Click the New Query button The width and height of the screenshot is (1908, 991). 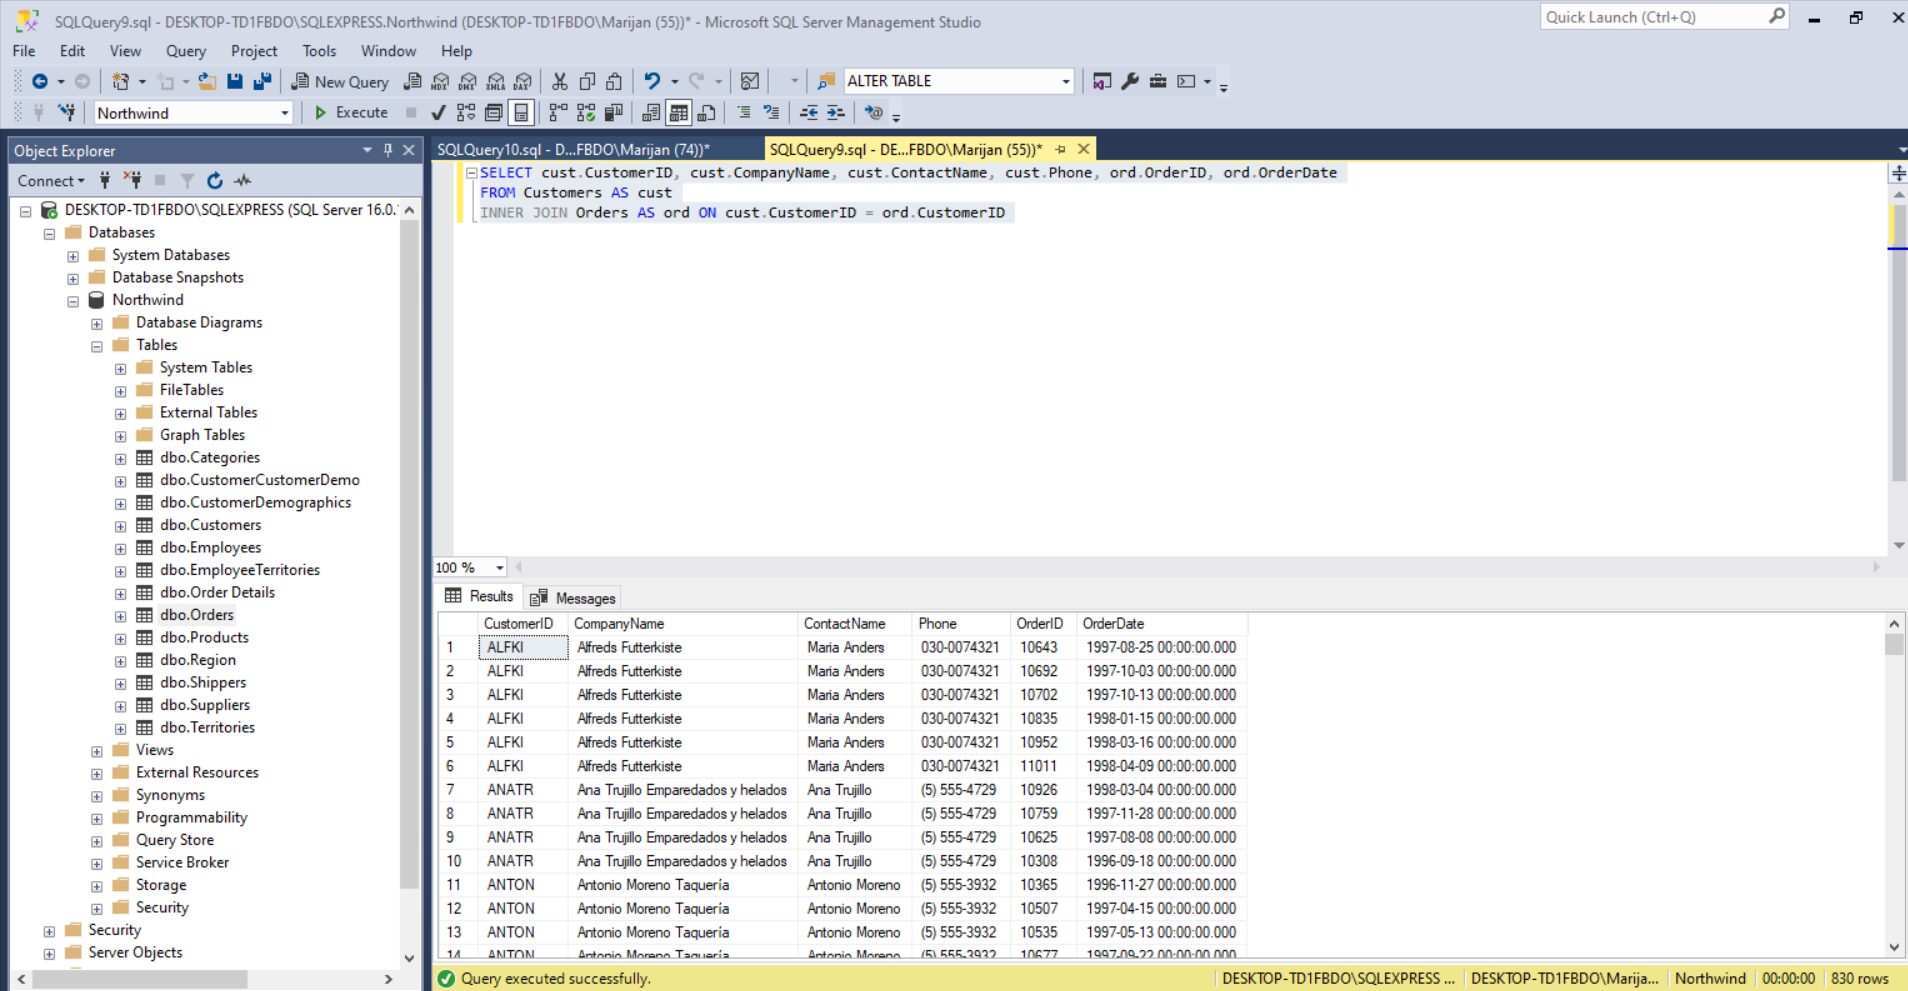tap(340, 81)
